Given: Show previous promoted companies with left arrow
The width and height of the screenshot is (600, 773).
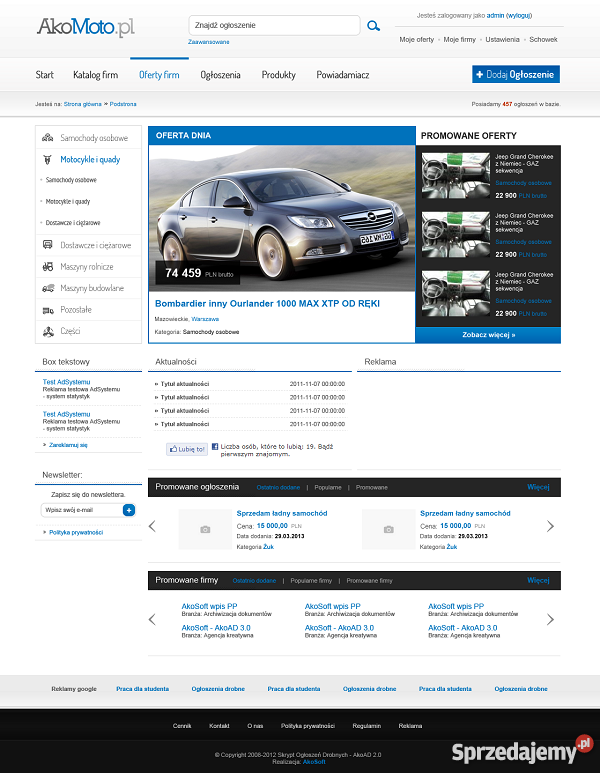Looking at the screenshot, I should point(152,620).
